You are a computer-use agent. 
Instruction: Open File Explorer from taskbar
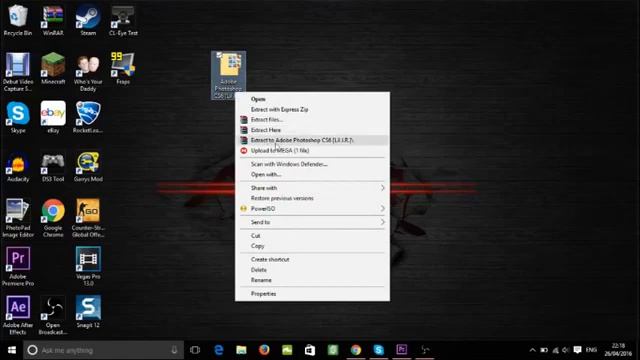[241, 350]
